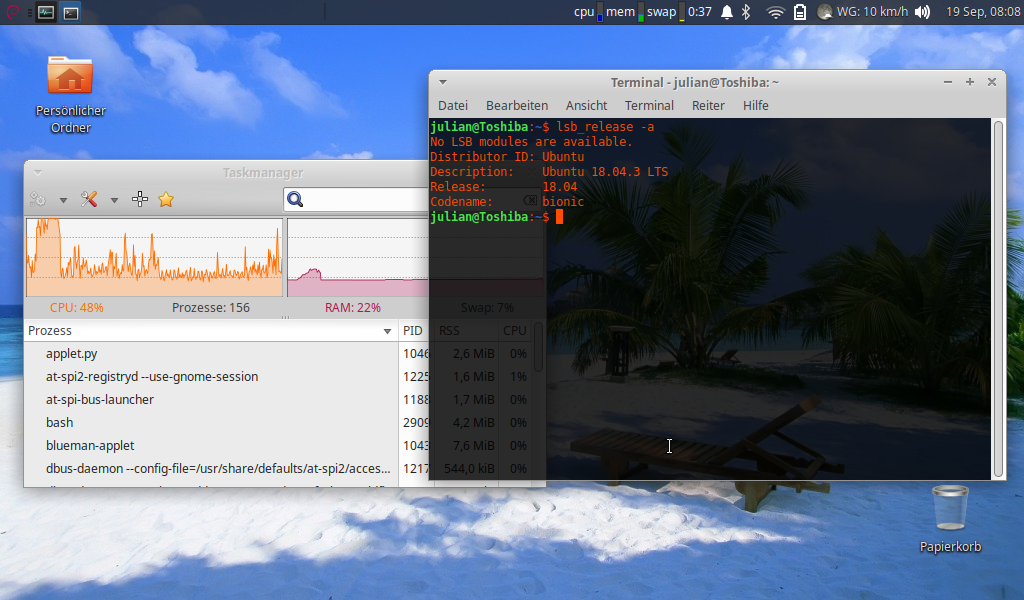The image size is (1024, 600).
Task: Open Taskmanager settings wrench-and-screwdriver icon
Action: pos(89,199)
